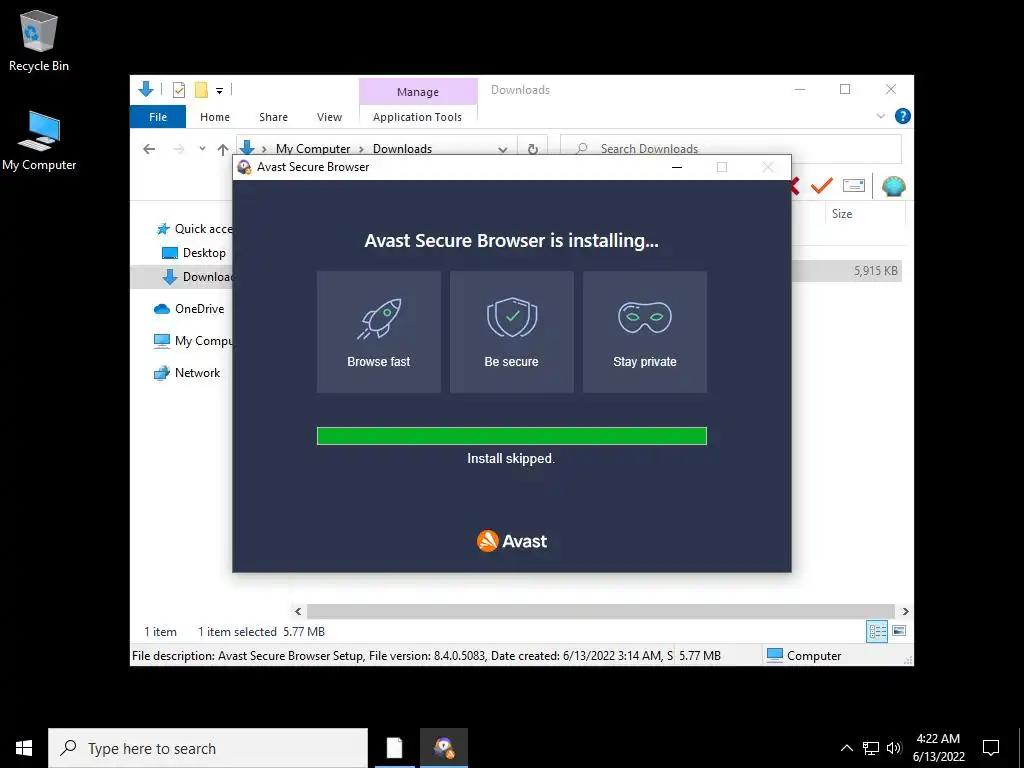Image resolution: width=1024 pixels, height=768 pixels.
Task: Click the orange checkmark ribbon icon
Action: point(822,186)
